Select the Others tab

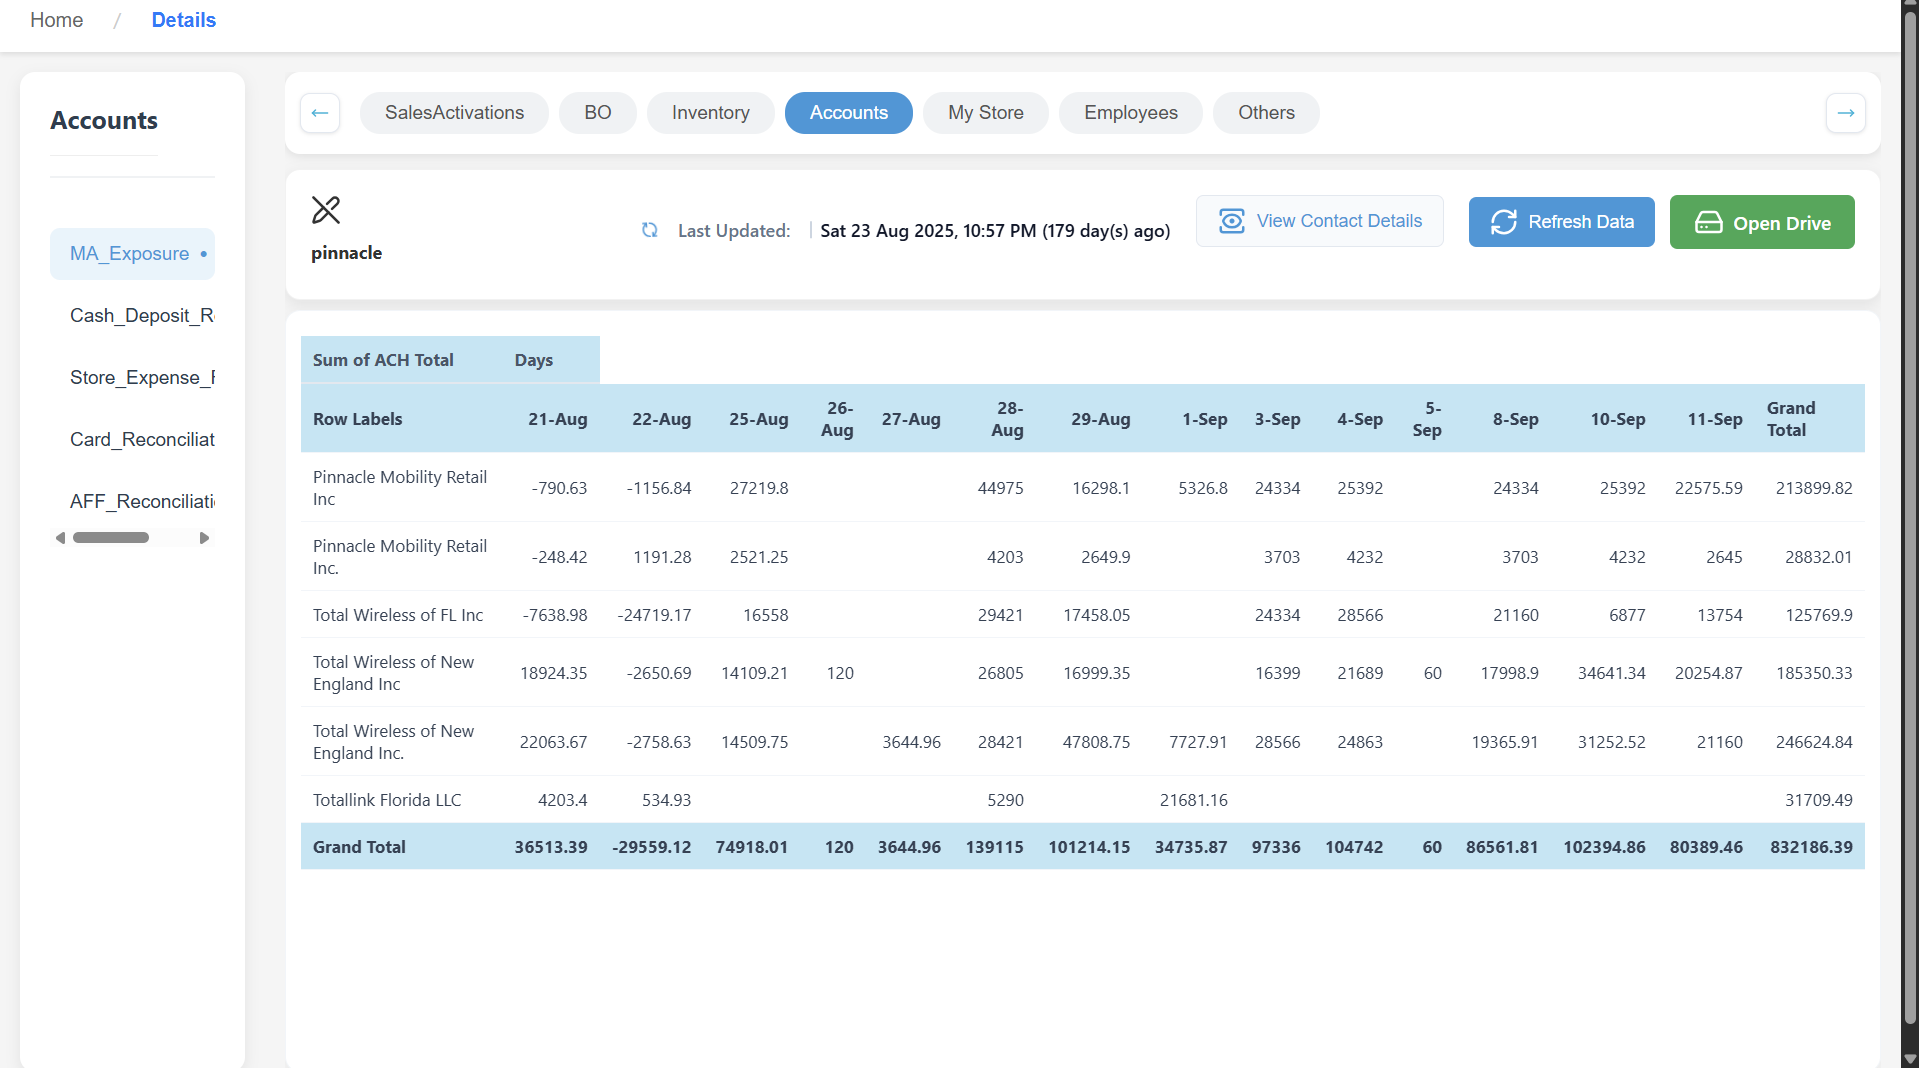(x=1265, y=113)
